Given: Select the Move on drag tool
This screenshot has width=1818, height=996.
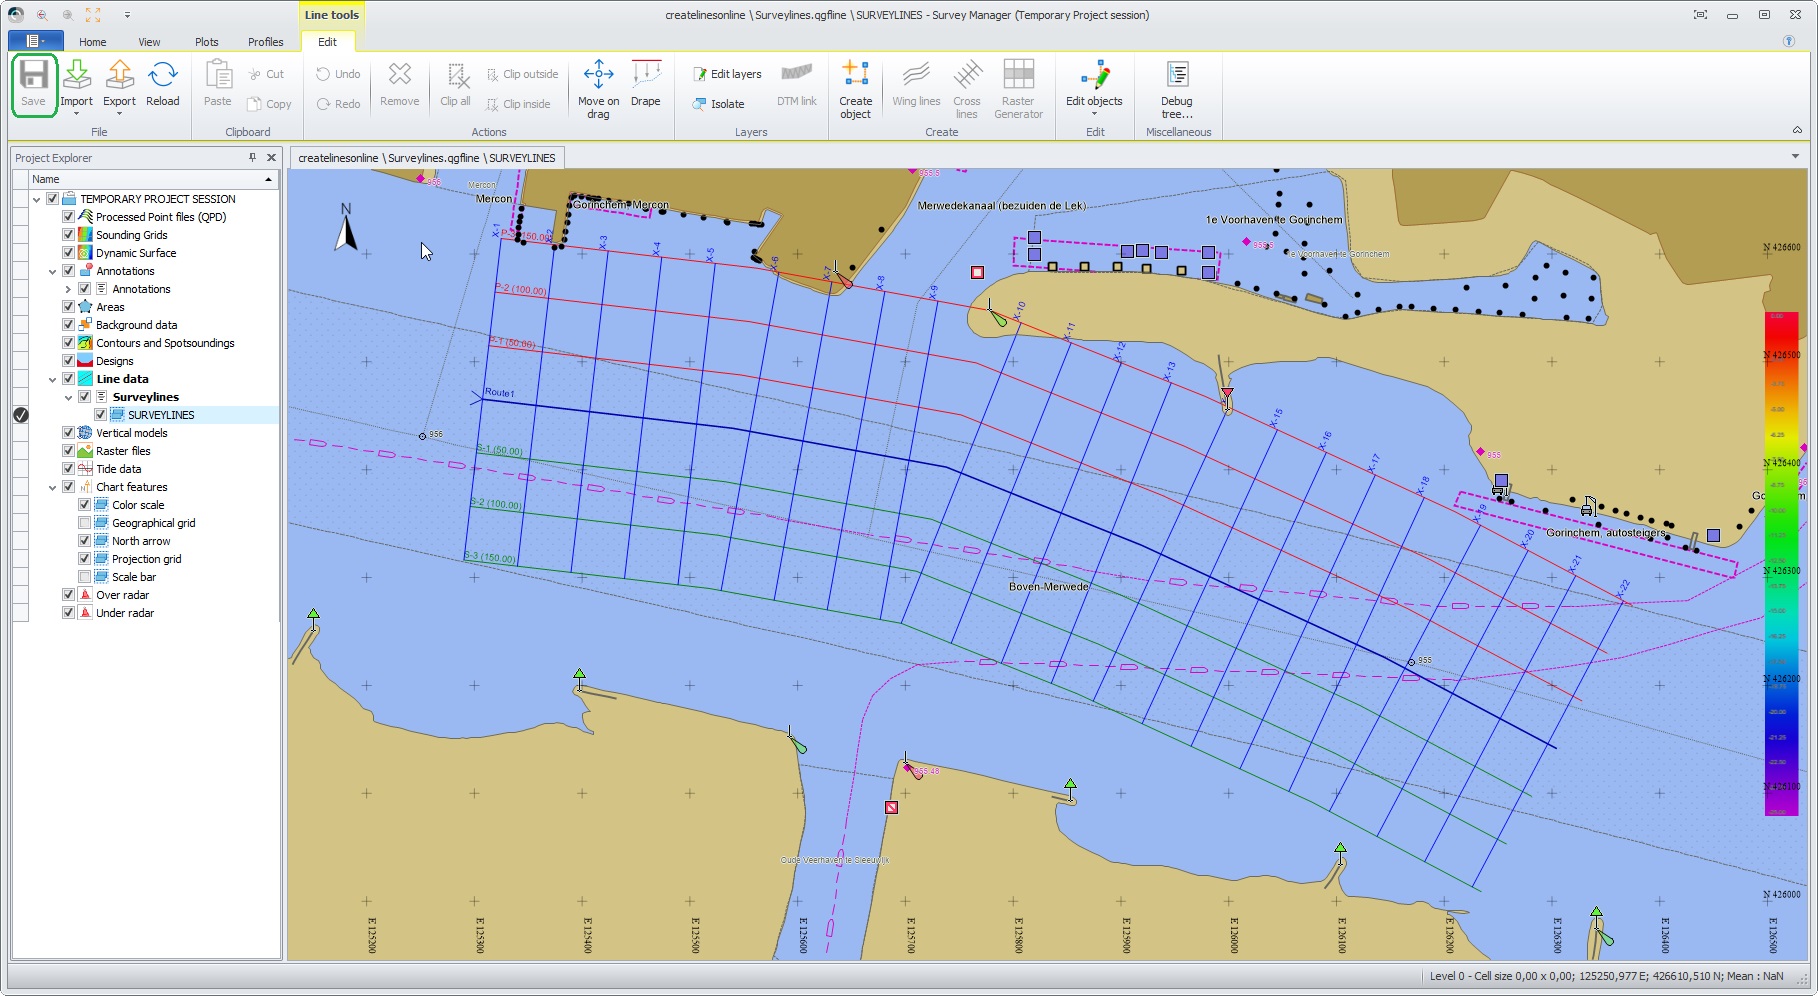Looking at the screenshot, I should (x=598, y=76).
